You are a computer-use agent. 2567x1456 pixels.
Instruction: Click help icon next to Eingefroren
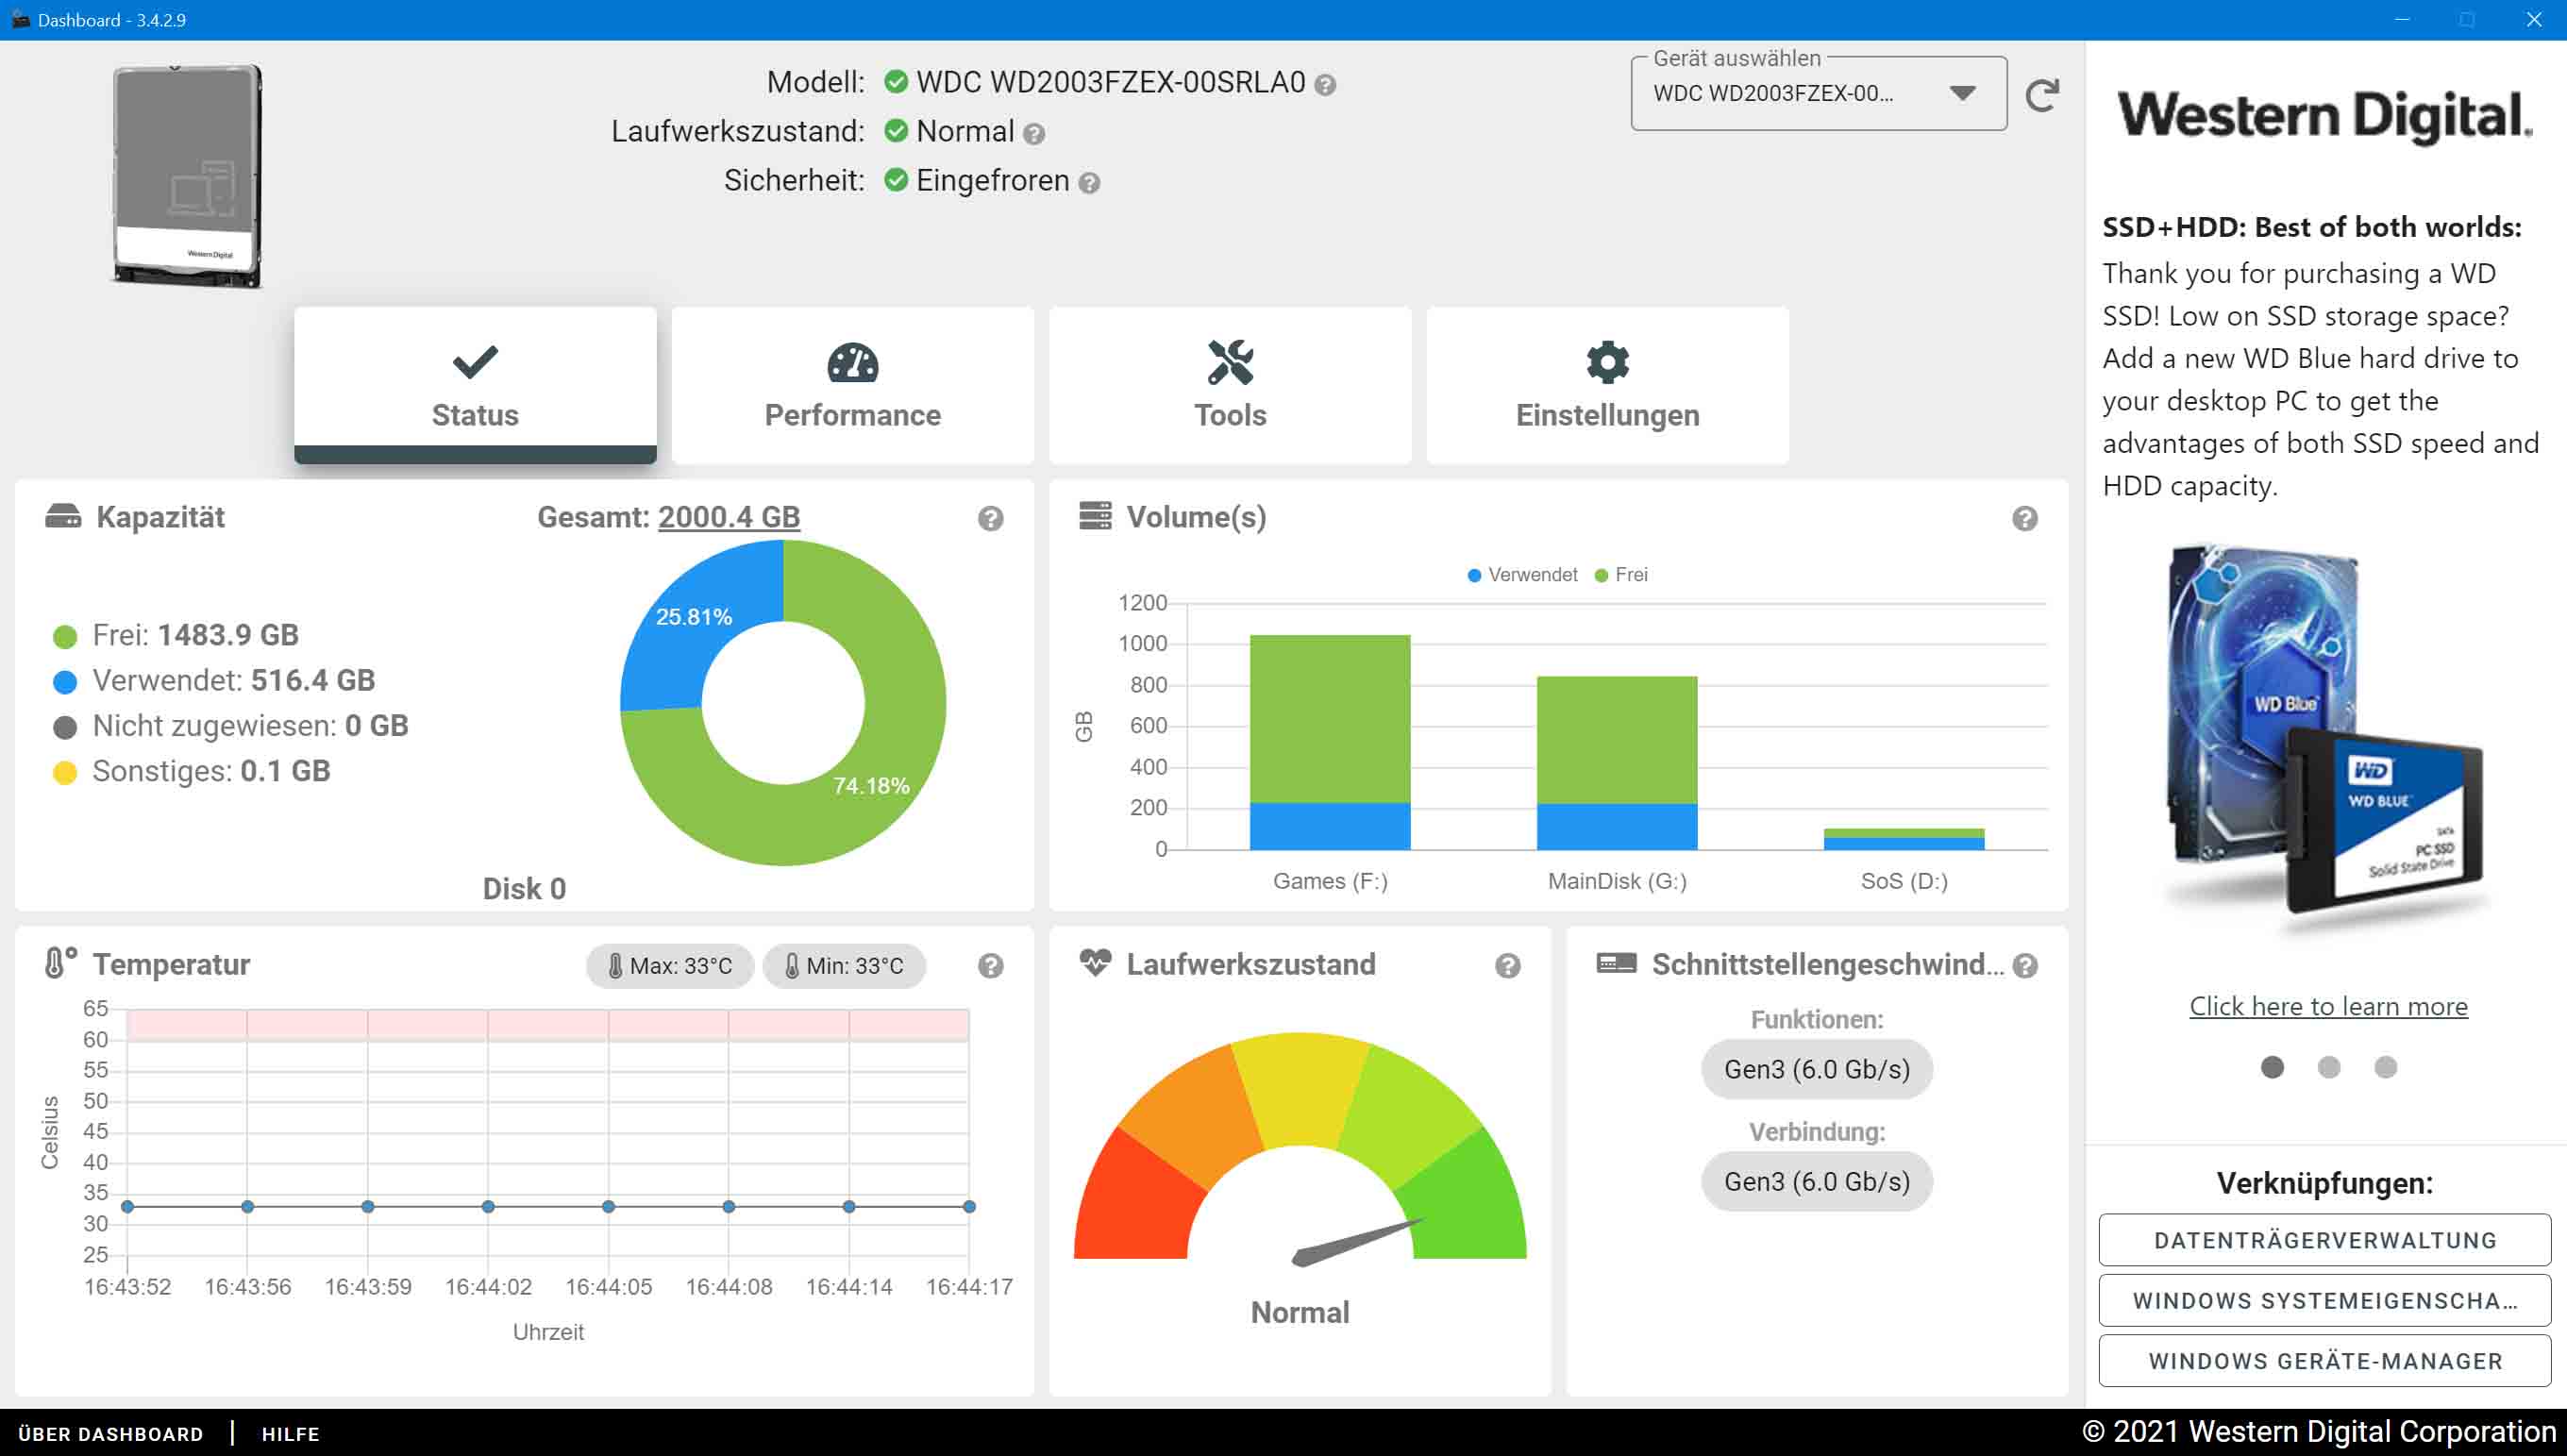pos(1090,183)
